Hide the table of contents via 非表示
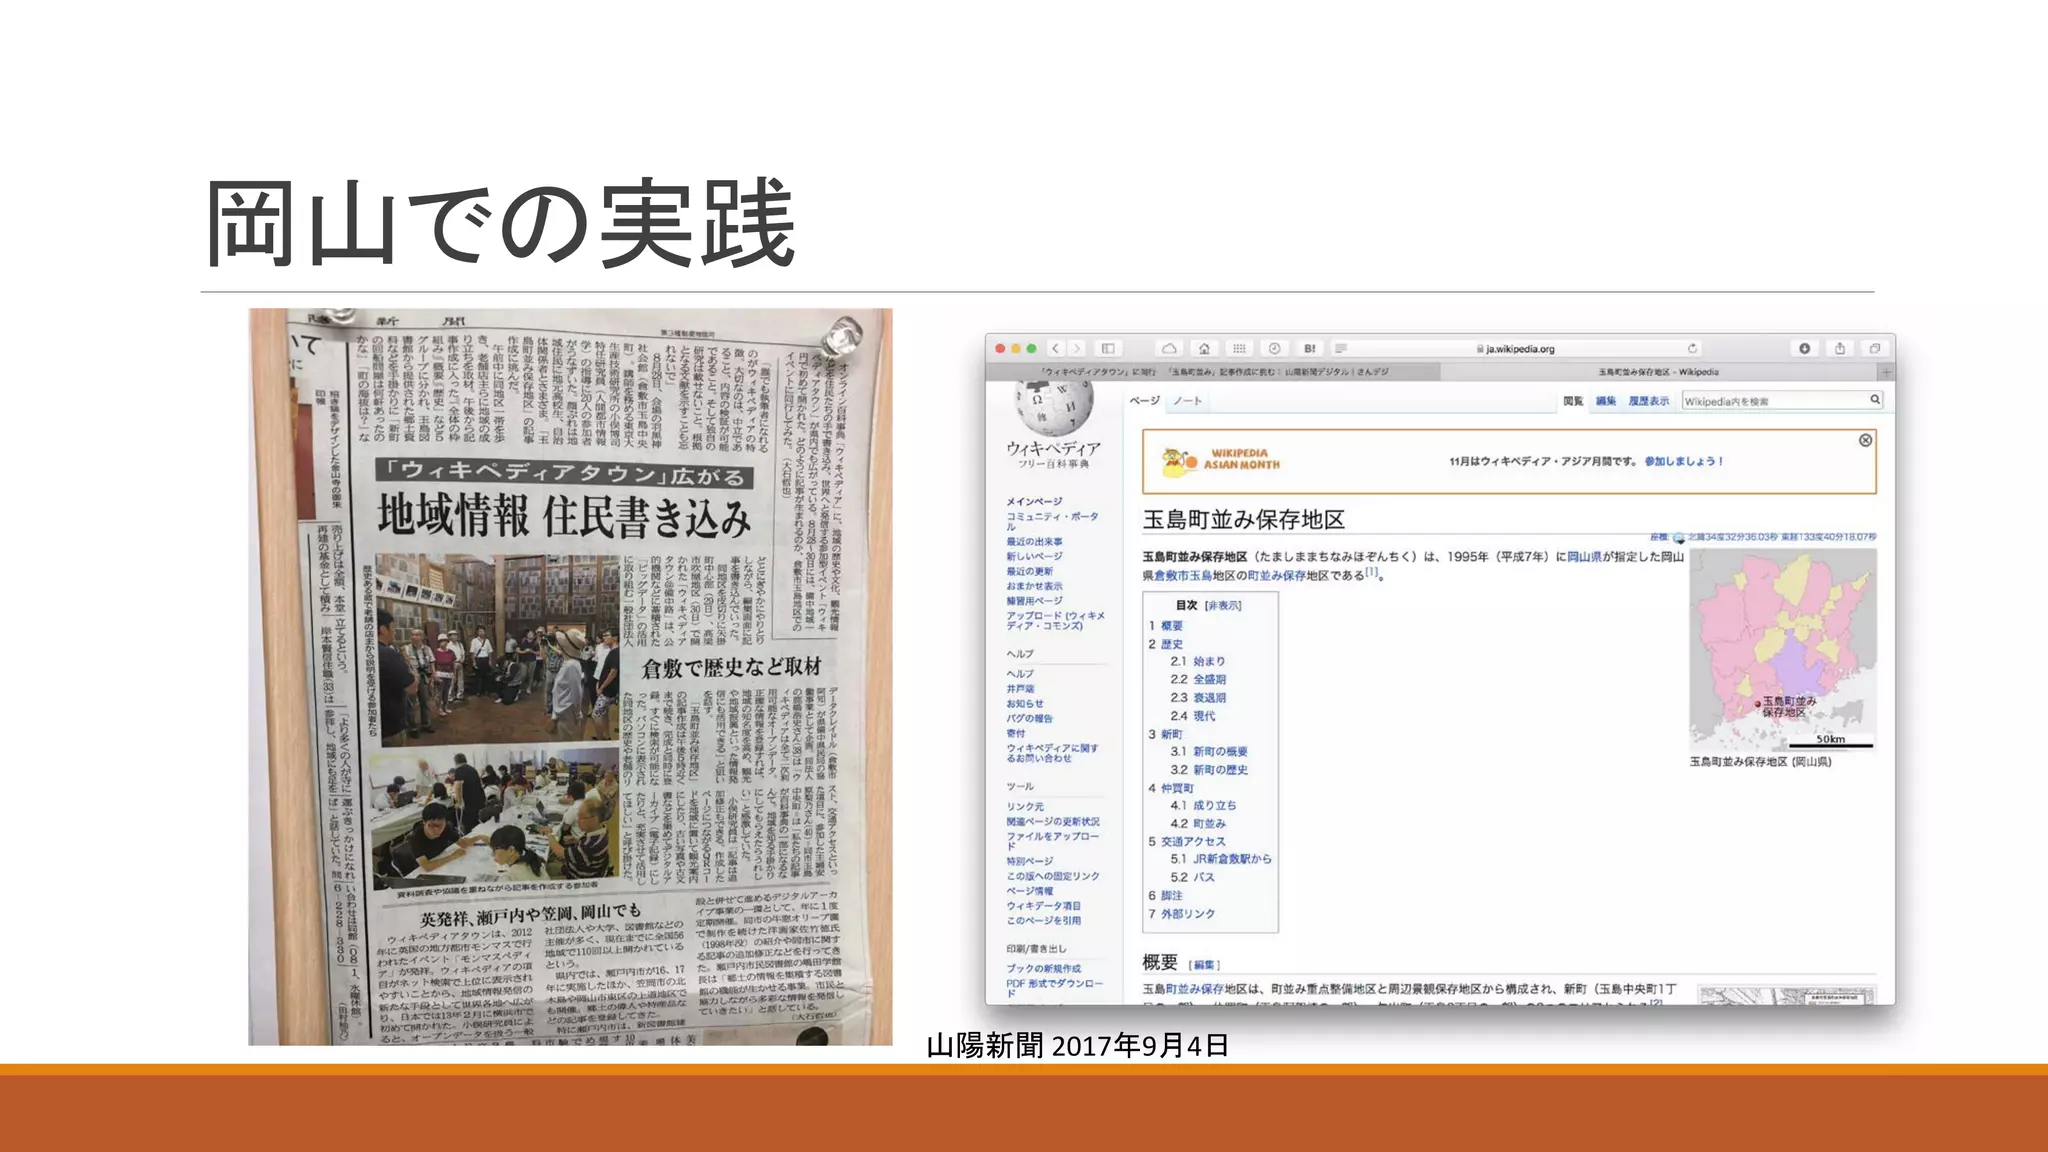 point(1223,605)
